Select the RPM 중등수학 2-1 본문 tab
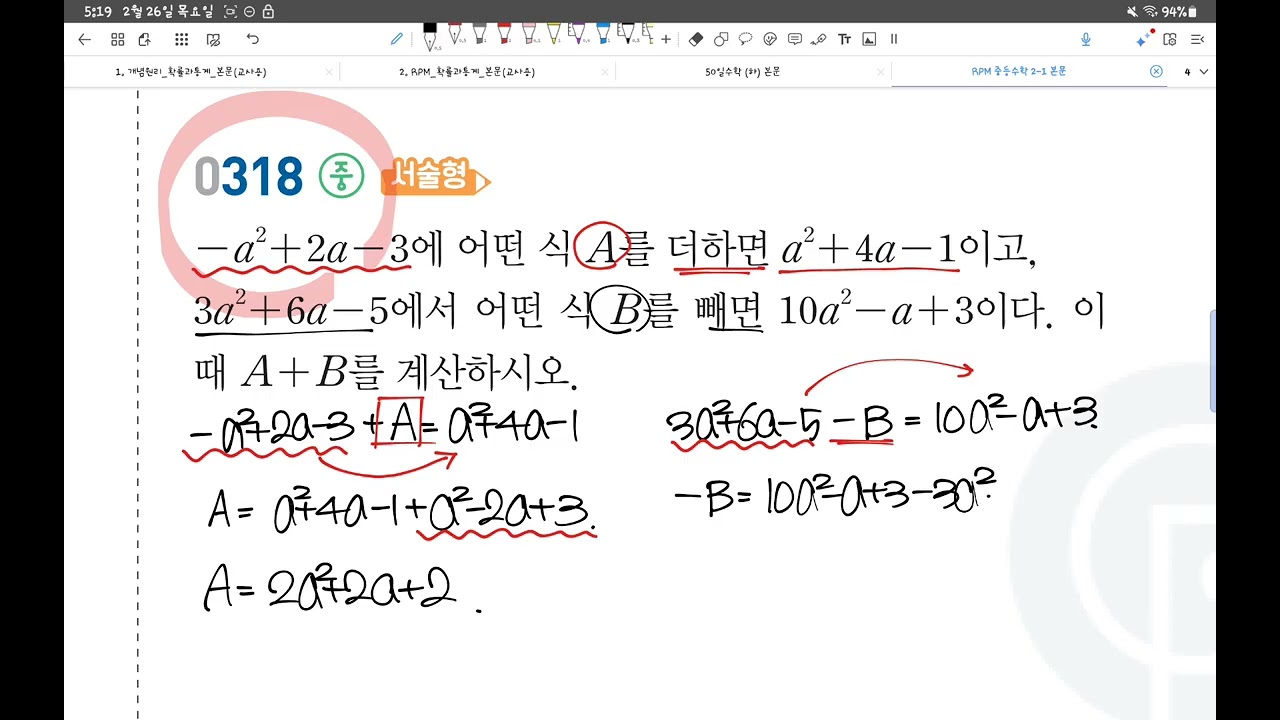Viewport: 1280px width, 720px height. [x=1018, y=72]
